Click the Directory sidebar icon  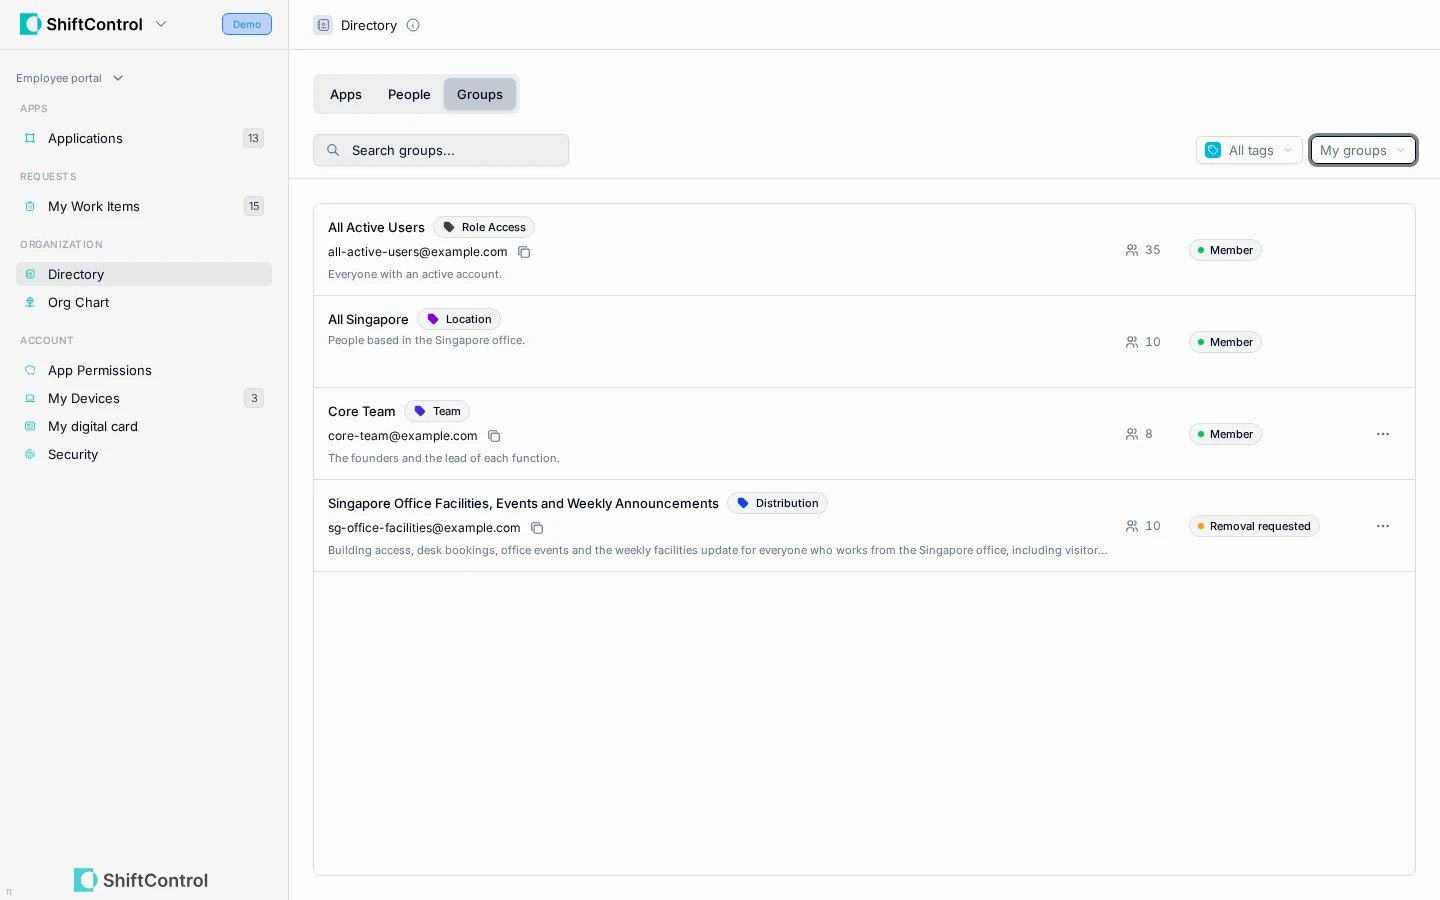point(30,274)
